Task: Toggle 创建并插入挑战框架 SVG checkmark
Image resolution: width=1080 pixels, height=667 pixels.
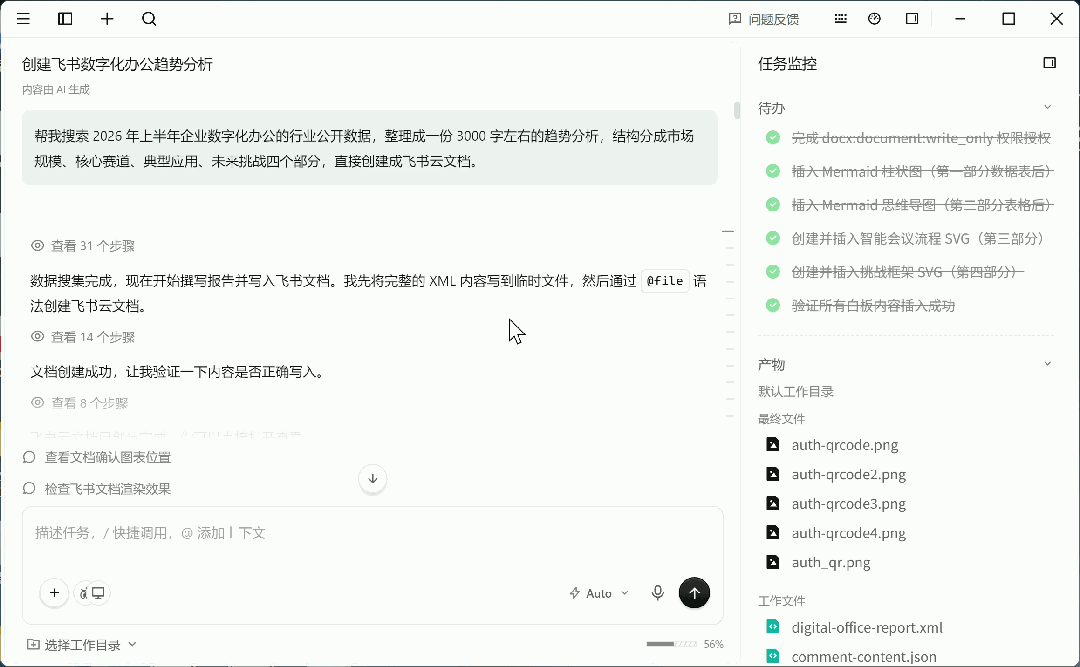Action: tap(773, 271)
